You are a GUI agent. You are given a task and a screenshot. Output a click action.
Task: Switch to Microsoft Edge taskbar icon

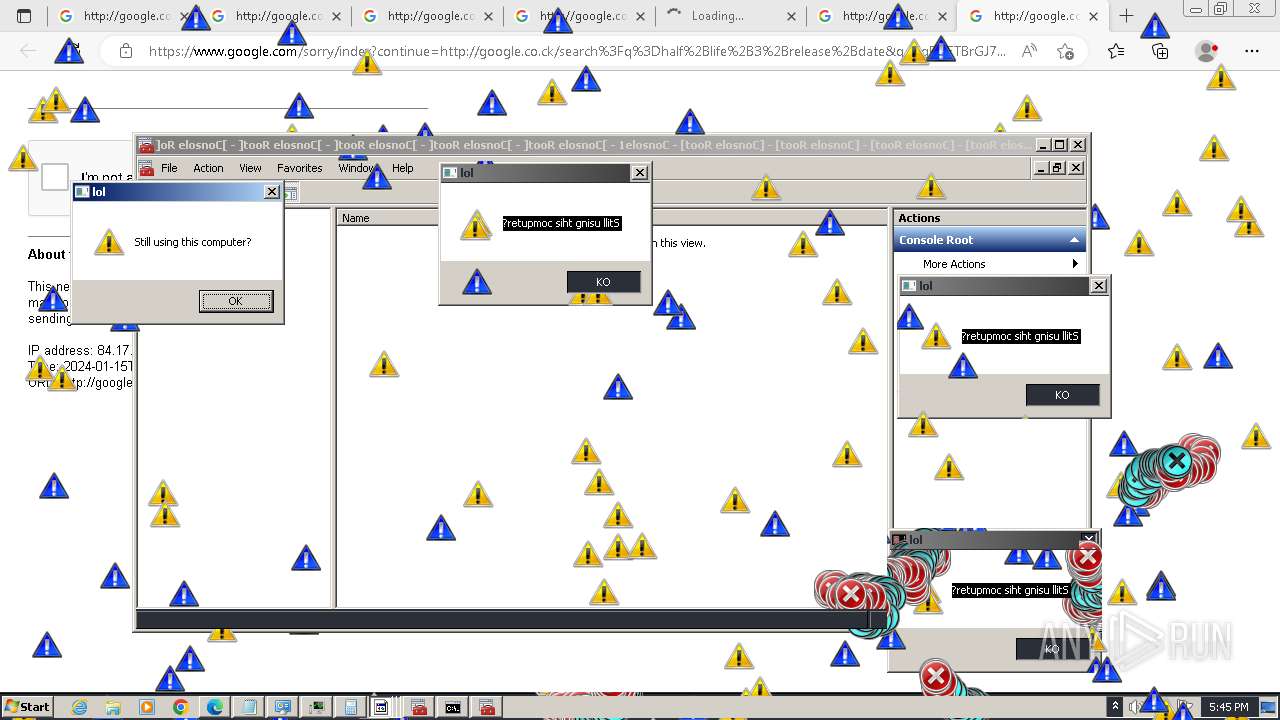pos(215,707)
